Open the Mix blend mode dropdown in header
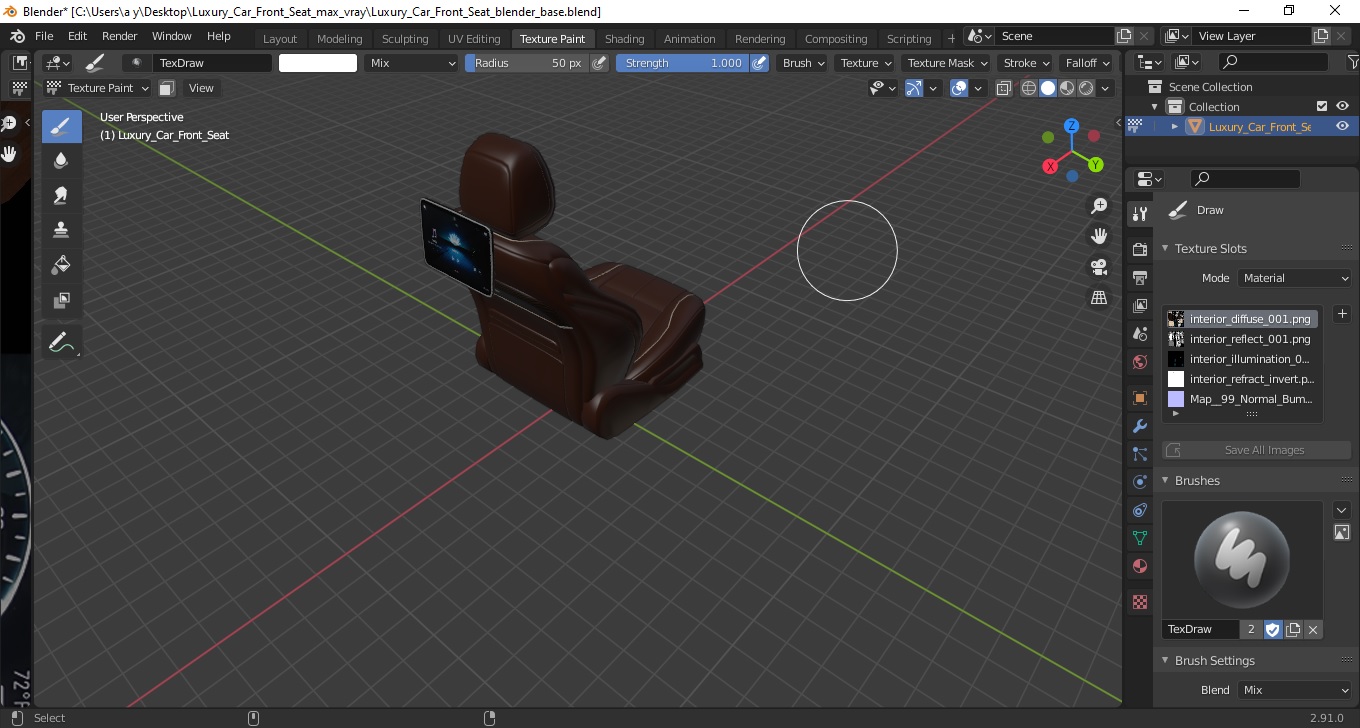 [411, 63]
